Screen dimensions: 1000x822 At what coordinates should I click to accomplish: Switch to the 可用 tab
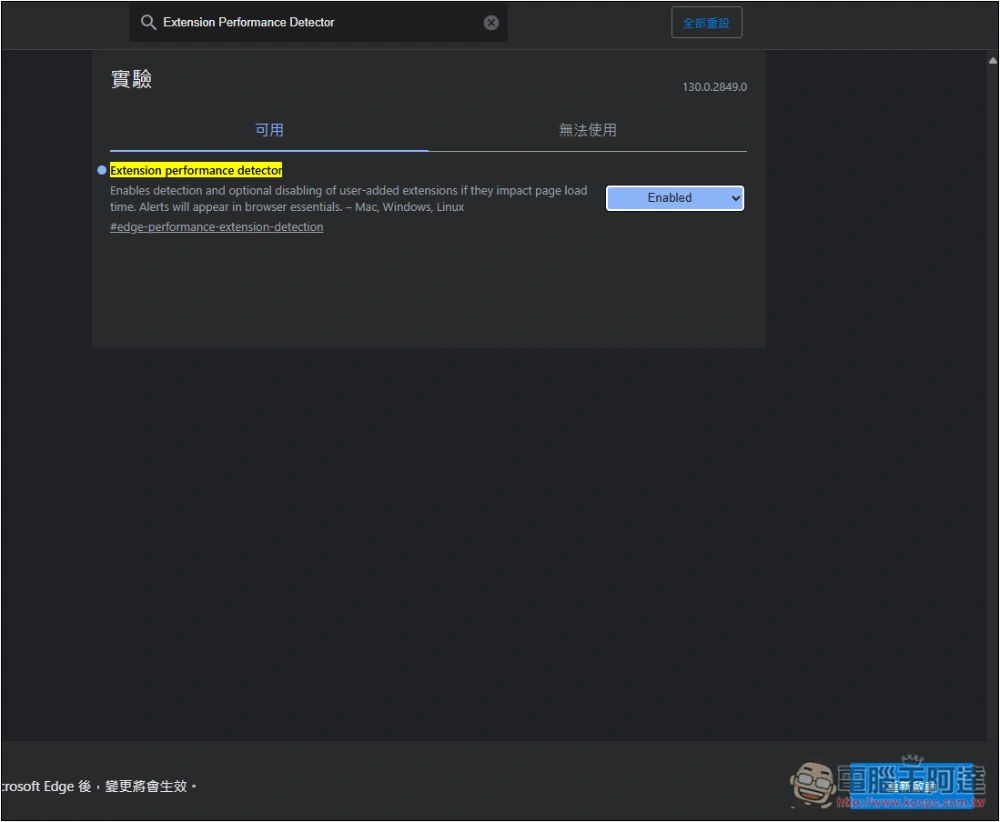pyautogui.click(x=269, y=130)
